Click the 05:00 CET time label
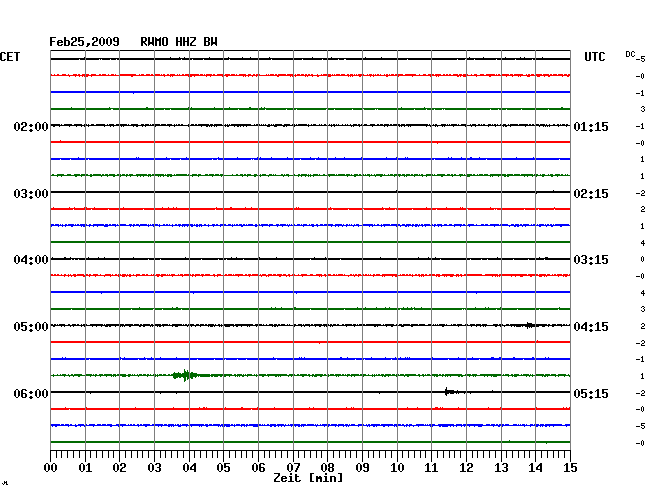 [x=31, y=327]
